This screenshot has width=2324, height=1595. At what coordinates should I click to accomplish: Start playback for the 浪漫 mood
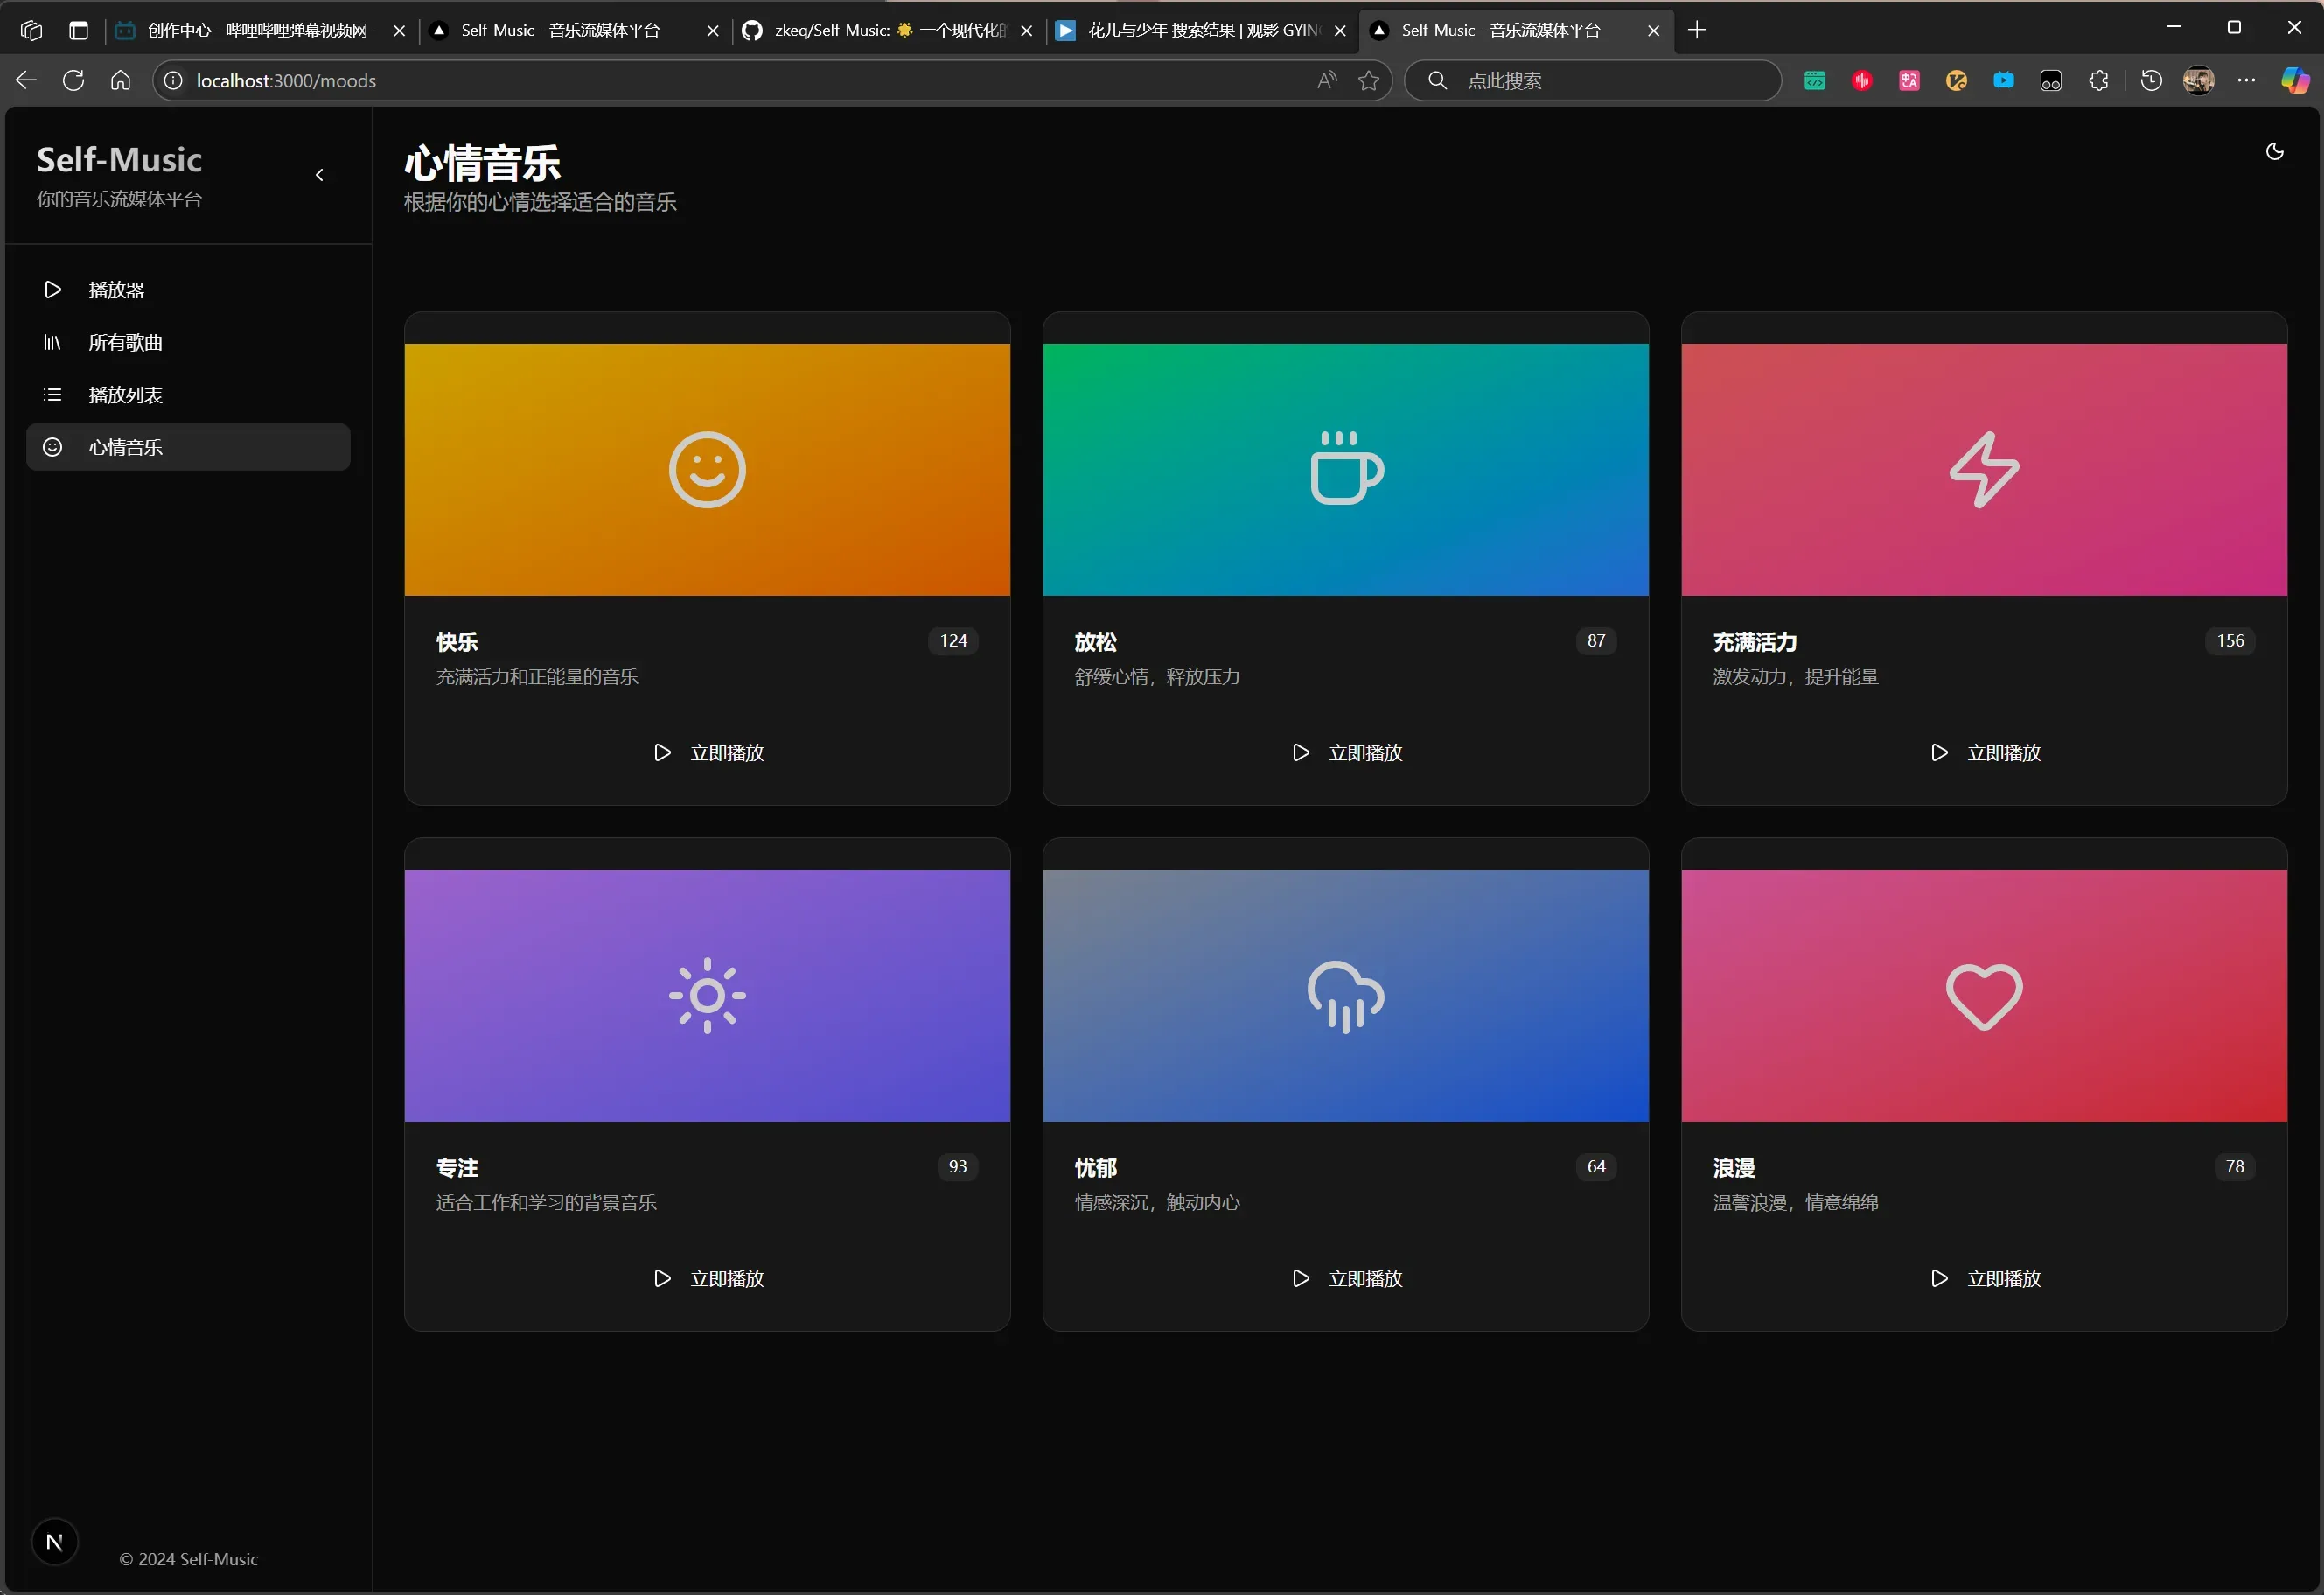coord(1984,1278)
